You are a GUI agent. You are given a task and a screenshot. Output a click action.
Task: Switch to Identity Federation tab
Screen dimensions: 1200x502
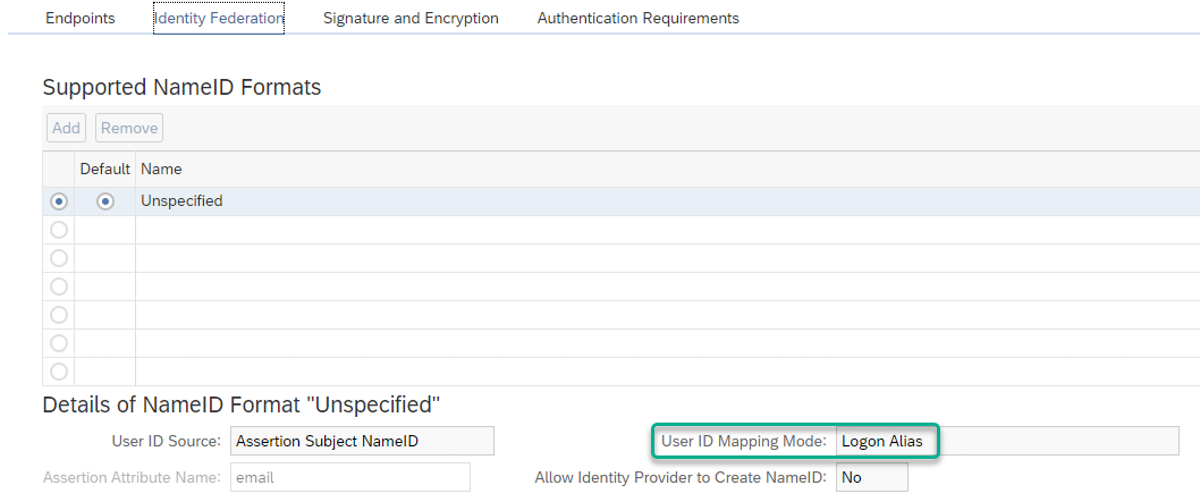tap(219, 18)
